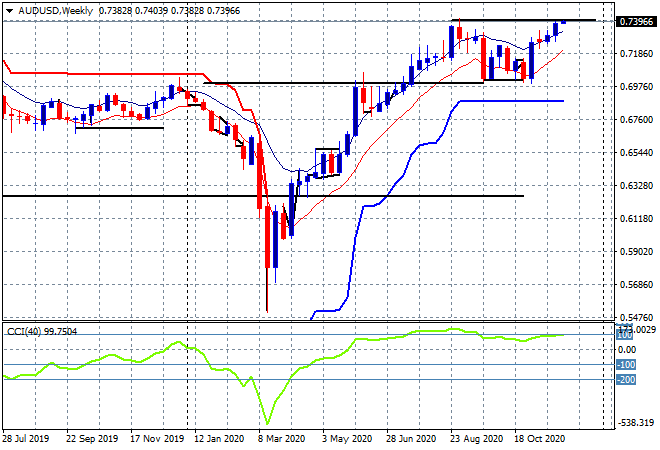Click the -538.319 CCI scale value
660x450 pixels.
tap(636, 423)
